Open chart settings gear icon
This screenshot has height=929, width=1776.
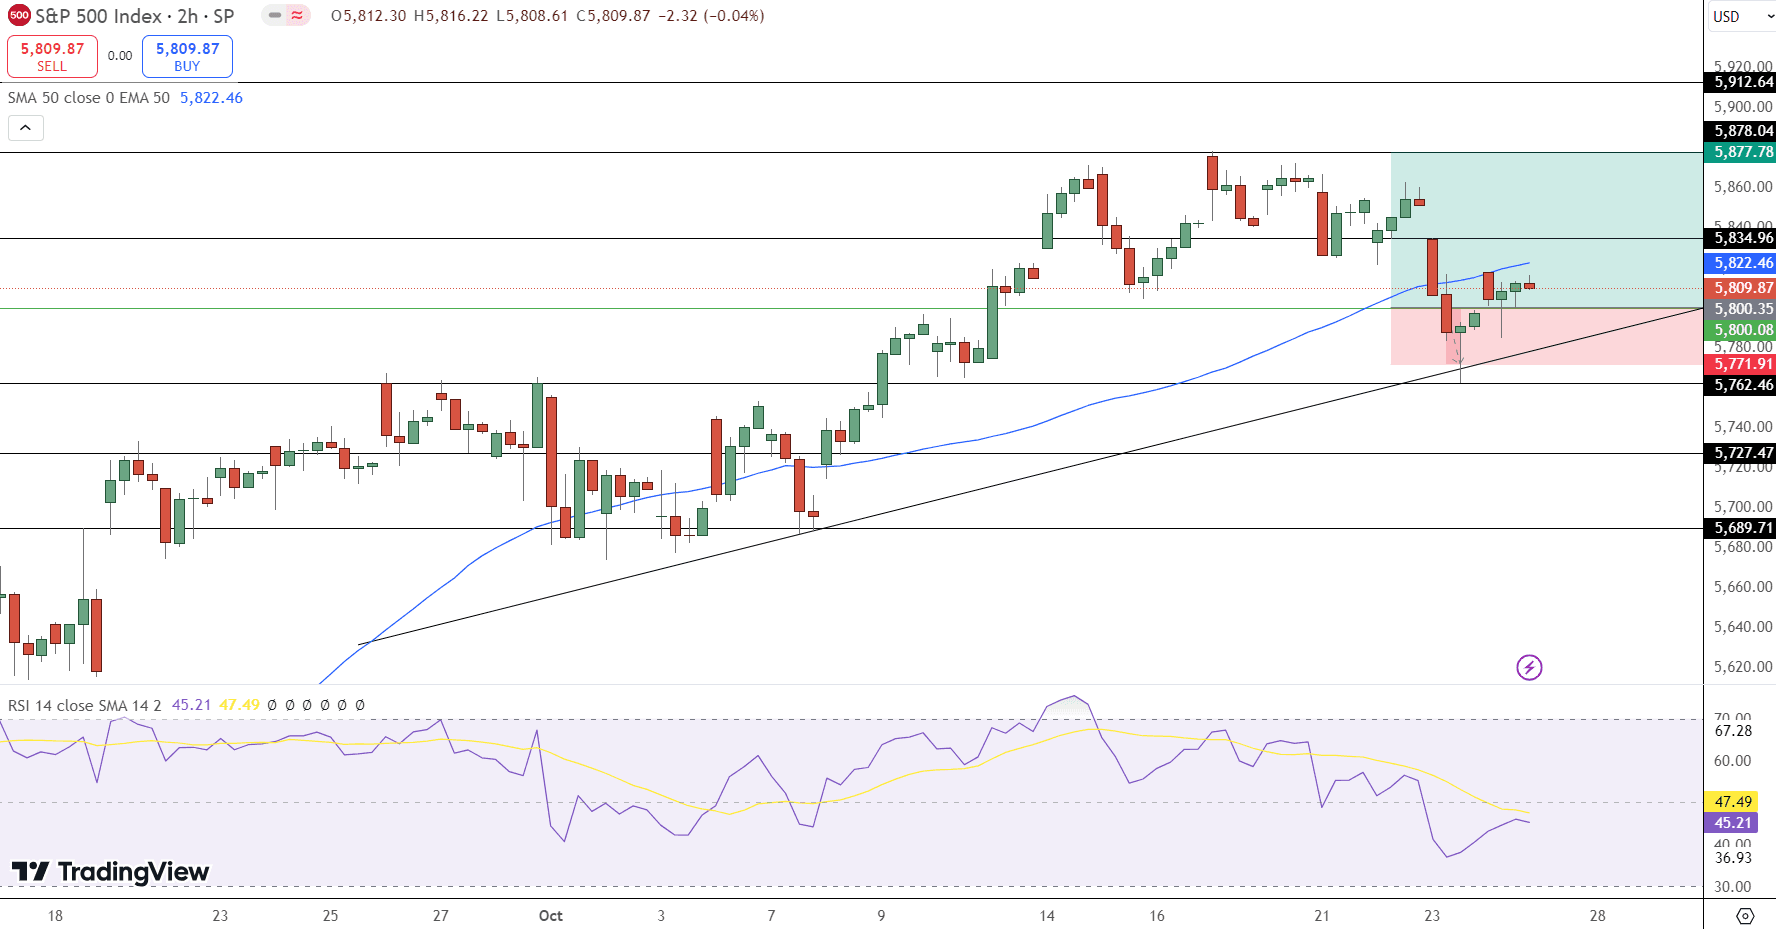[1745, 916]
